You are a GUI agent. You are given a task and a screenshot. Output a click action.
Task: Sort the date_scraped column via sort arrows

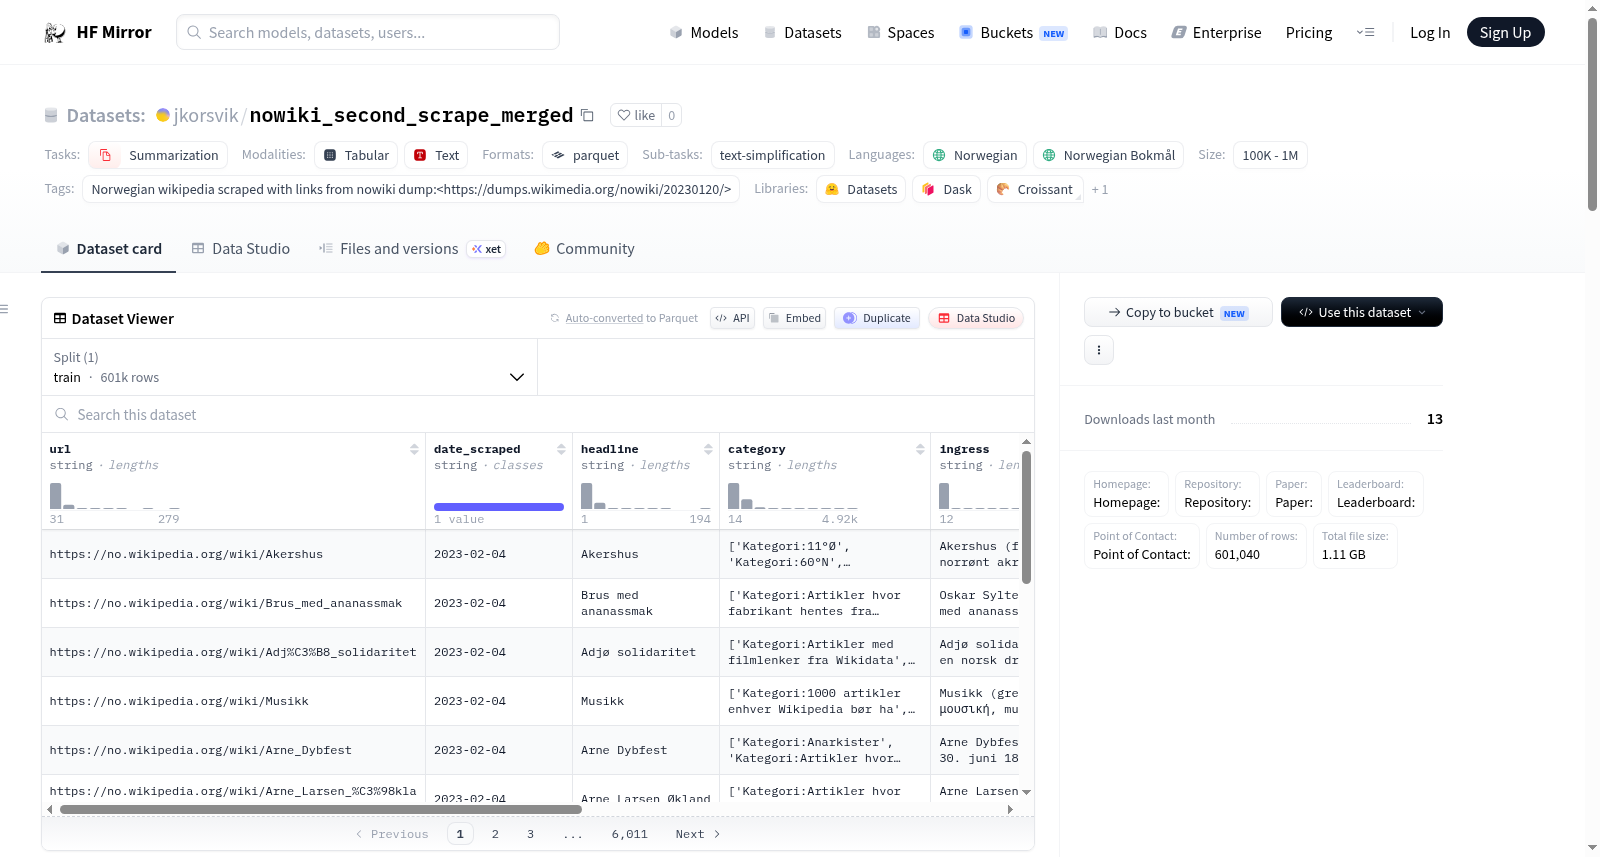click(561, 449)
